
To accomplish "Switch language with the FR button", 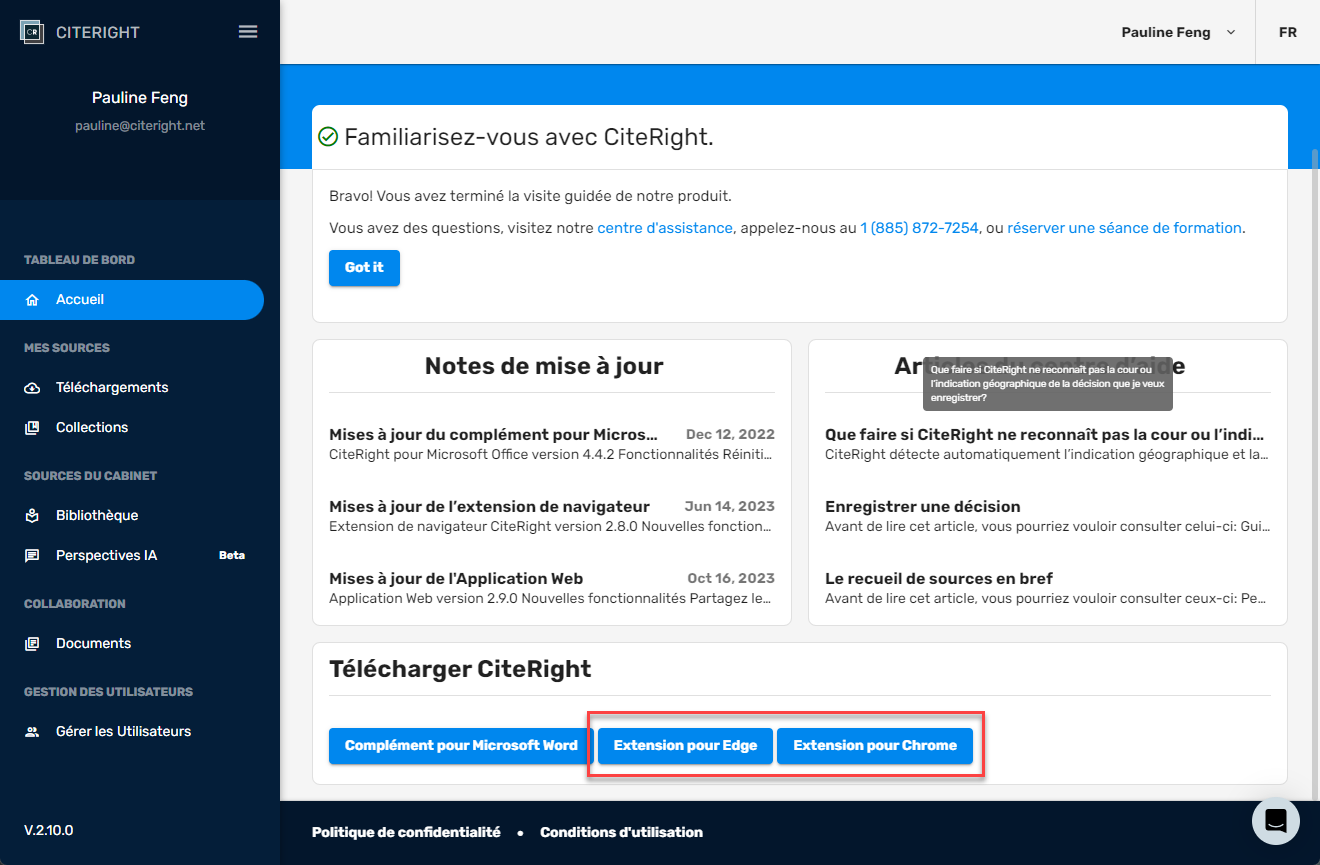I will pyautogui.click(x=1288, y=32).
